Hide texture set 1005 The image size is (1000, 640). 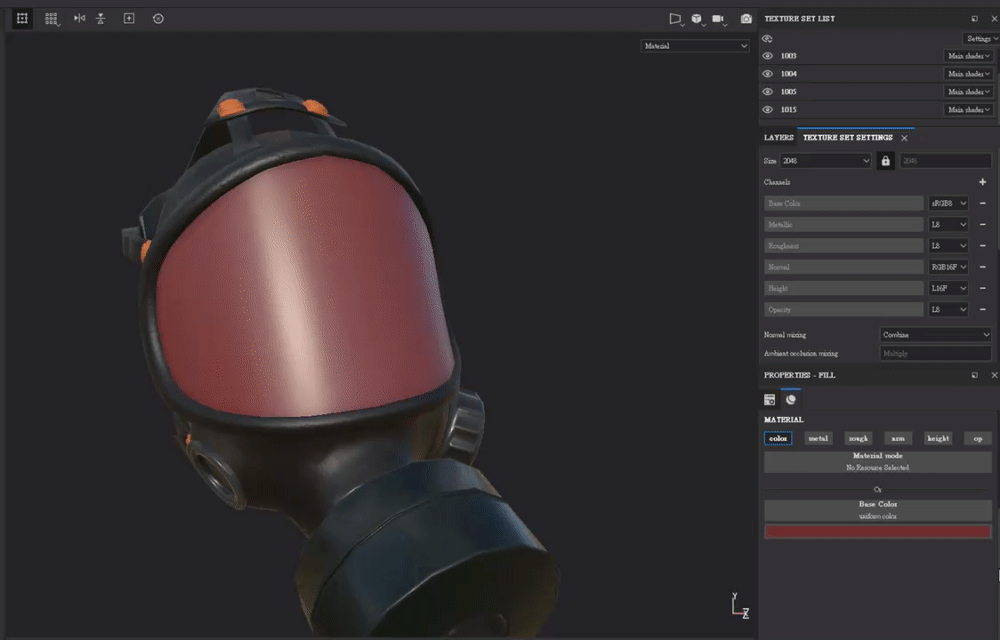768,92
